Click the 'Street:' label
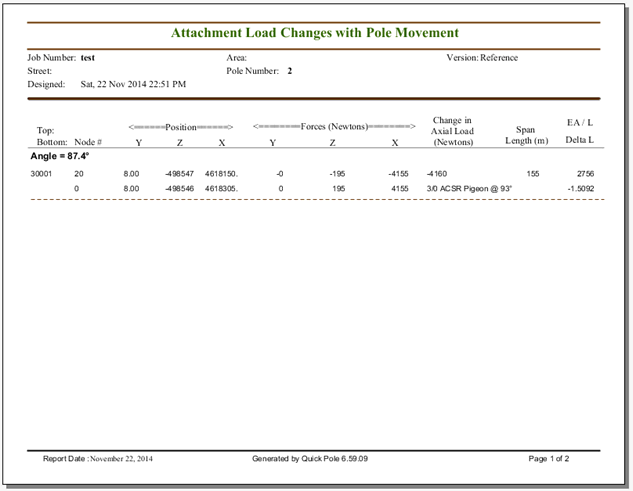This screenshot has width=633, height=491. 40,71
